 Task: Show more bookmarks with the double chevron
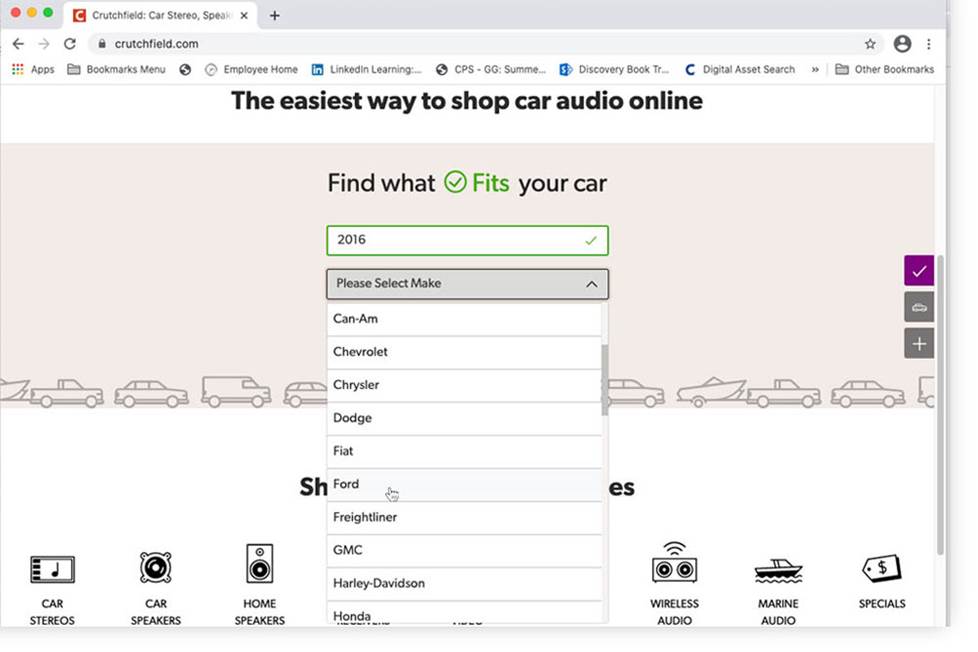coord(815,69)
